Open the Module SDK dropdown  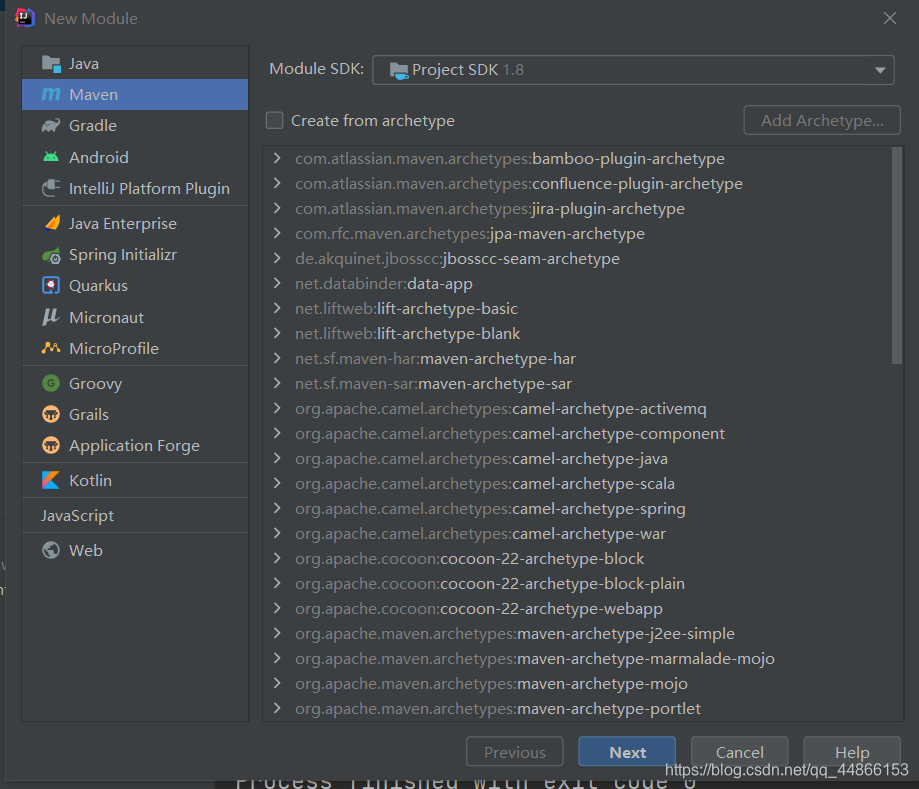[633, 70]
